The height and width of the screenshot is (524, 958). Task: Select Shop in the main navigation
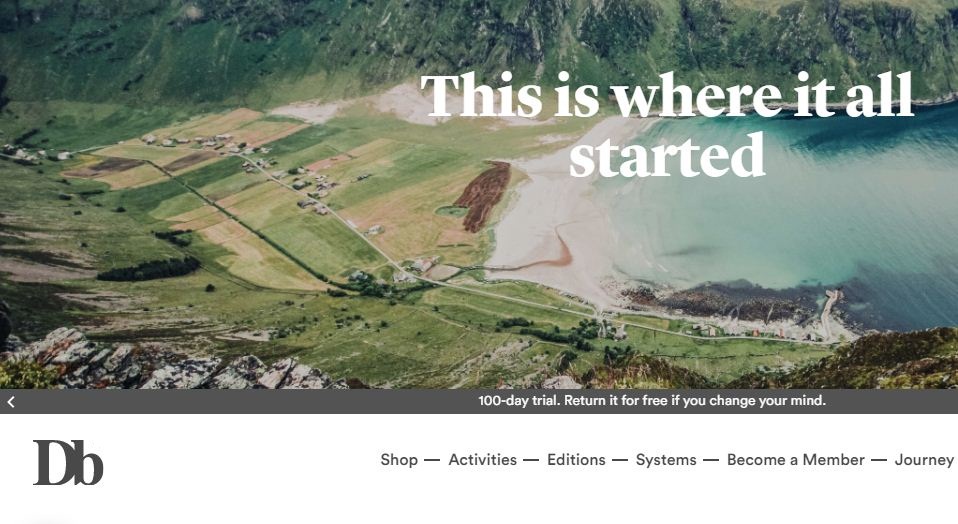[399, 460]
